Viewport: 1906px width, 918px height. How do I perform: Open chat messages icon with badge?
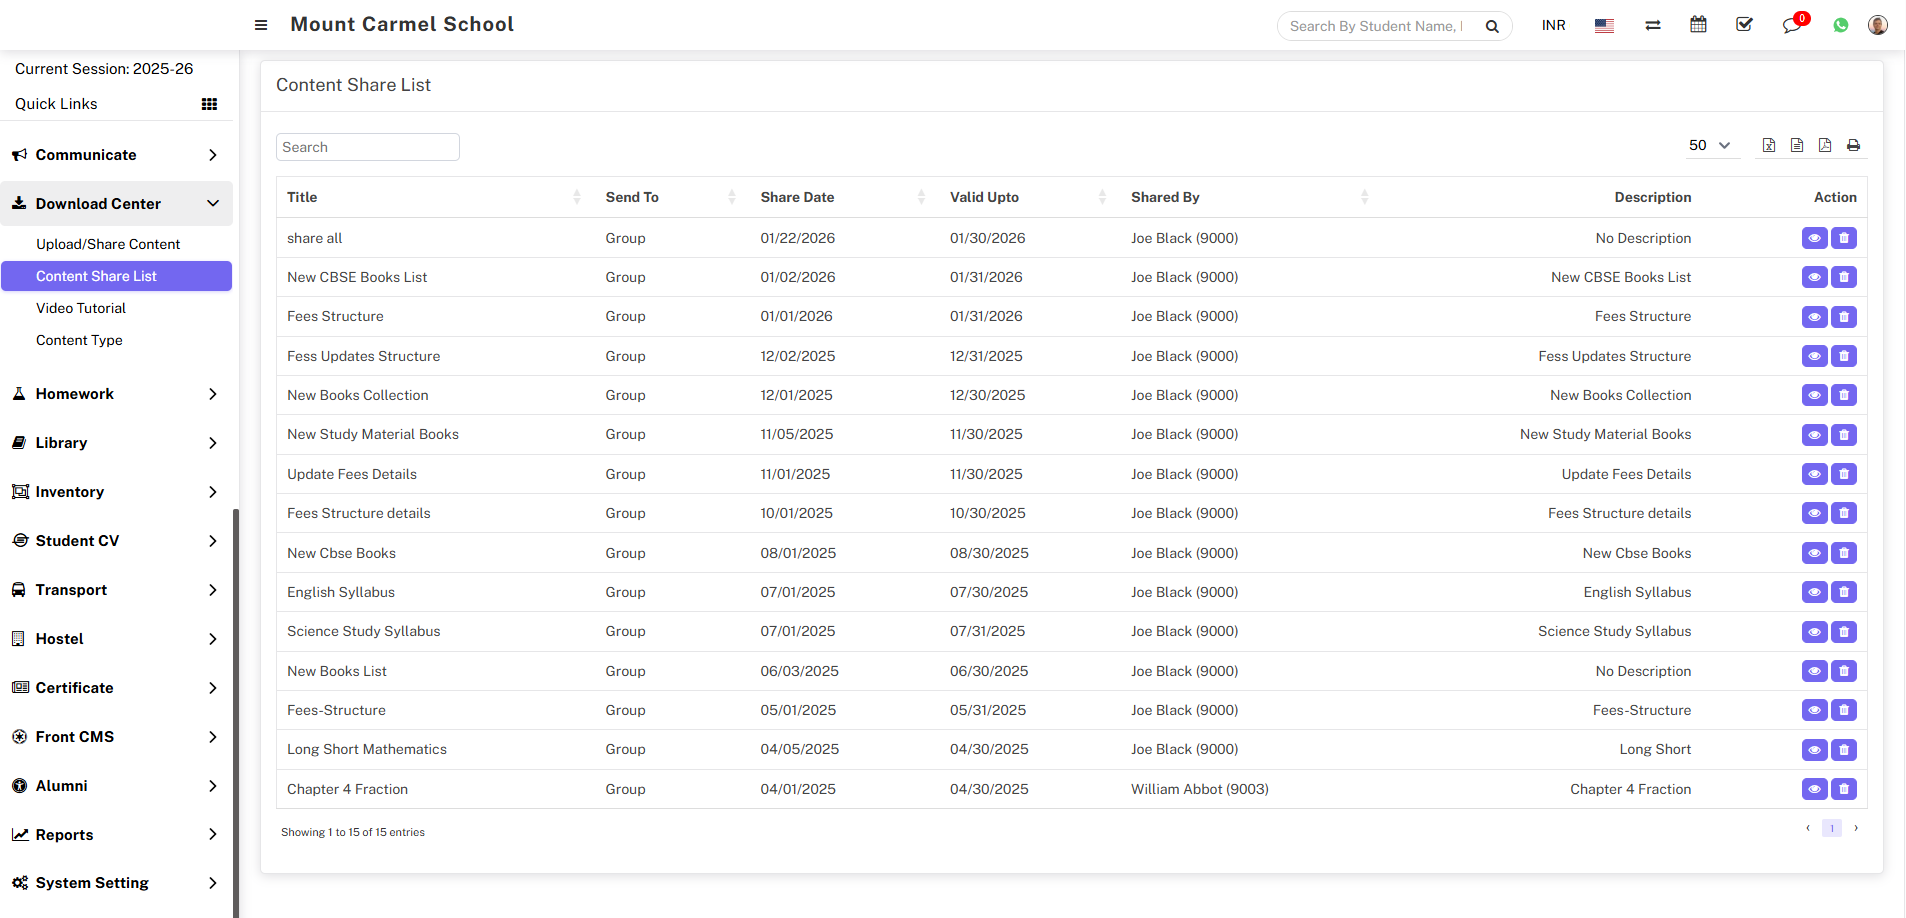pyautogui.click(x=1791, y=25)
